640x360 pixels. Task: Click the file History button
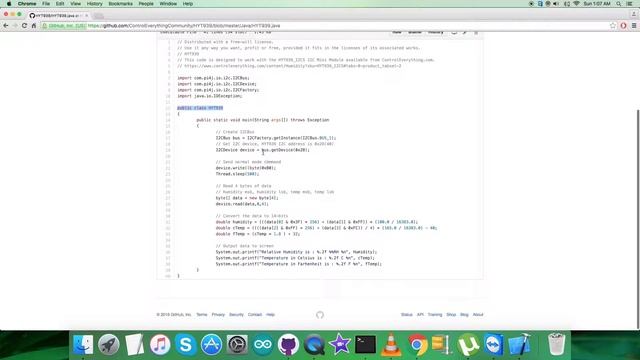point(436,32)
